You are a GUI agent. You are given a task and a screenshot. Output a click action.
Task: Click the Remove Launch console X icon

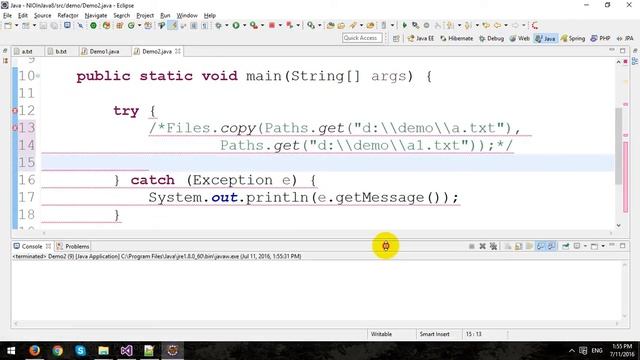coord(482,246)
